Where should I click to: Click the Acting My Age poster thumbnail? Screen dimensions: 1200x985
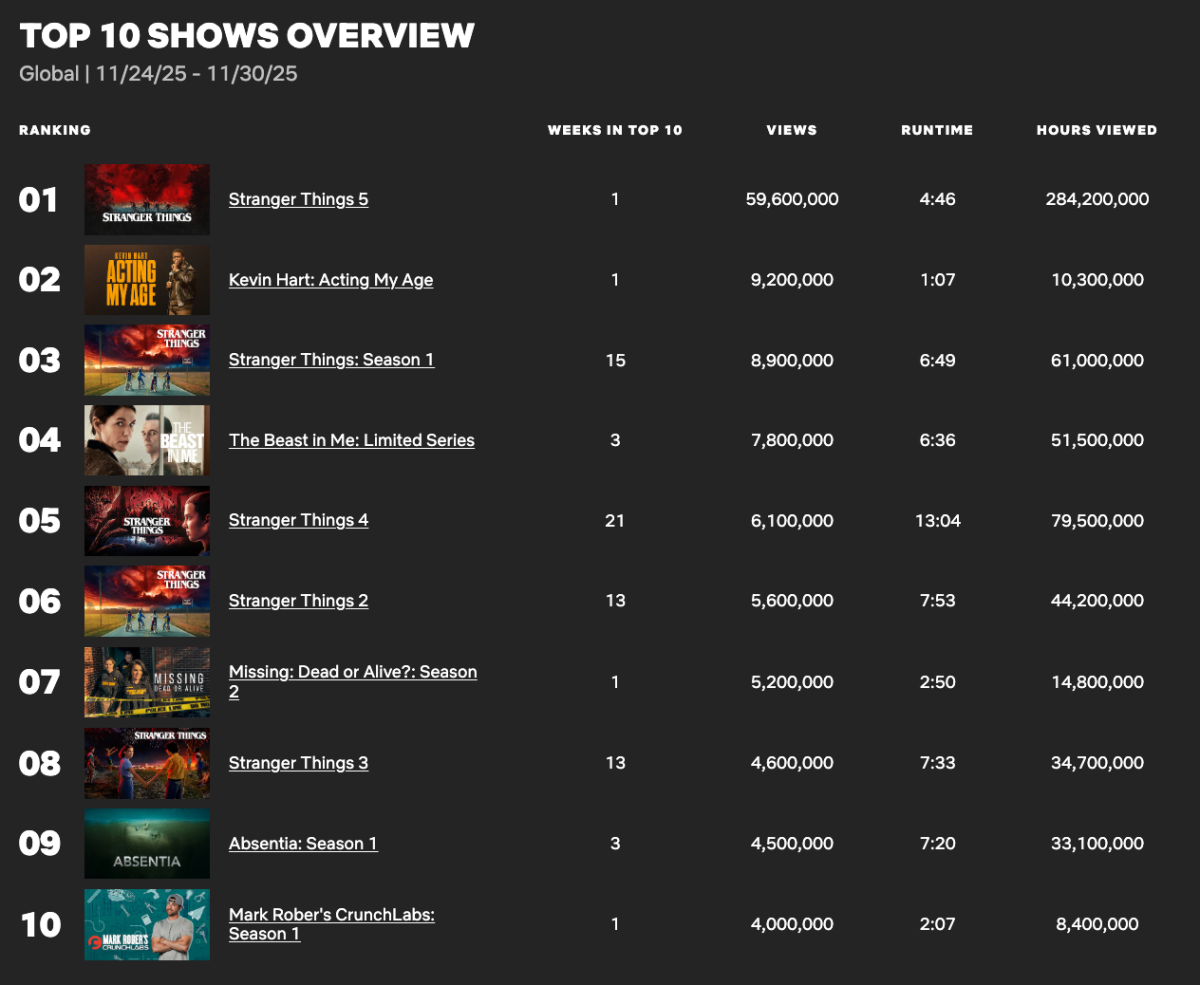(x=147, y=280)
